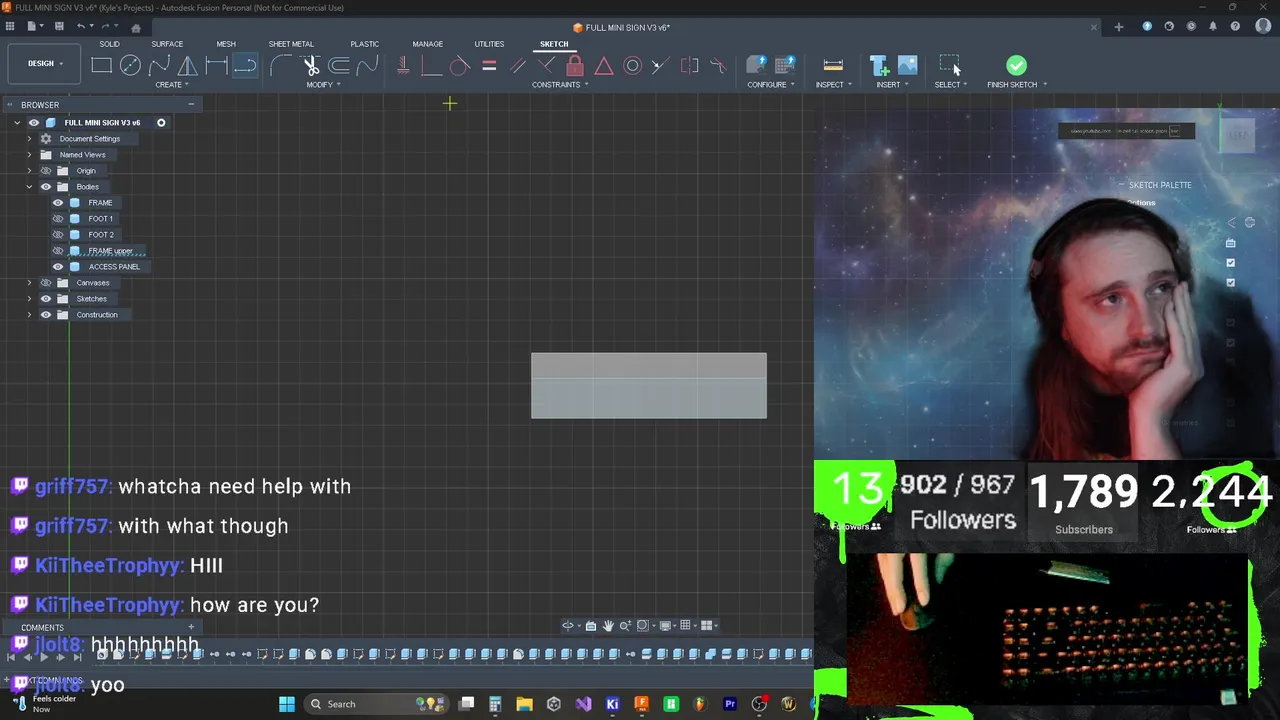The height and width of the screenshot is (720, 1280).
Task: Click the Play button in timeline
Action: (x=44, y=656)
